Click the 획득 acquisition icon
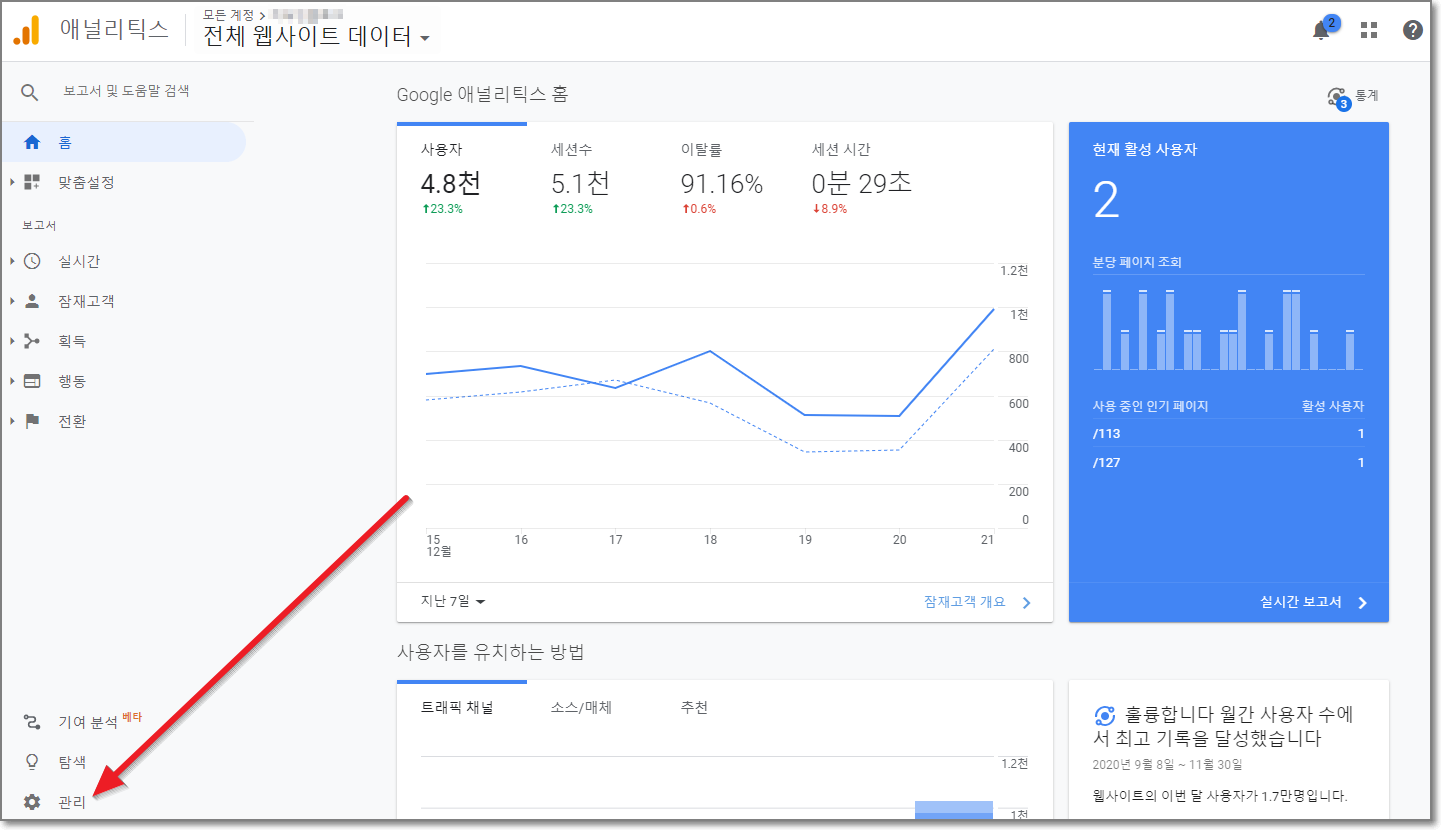 [x=32, y=341]
